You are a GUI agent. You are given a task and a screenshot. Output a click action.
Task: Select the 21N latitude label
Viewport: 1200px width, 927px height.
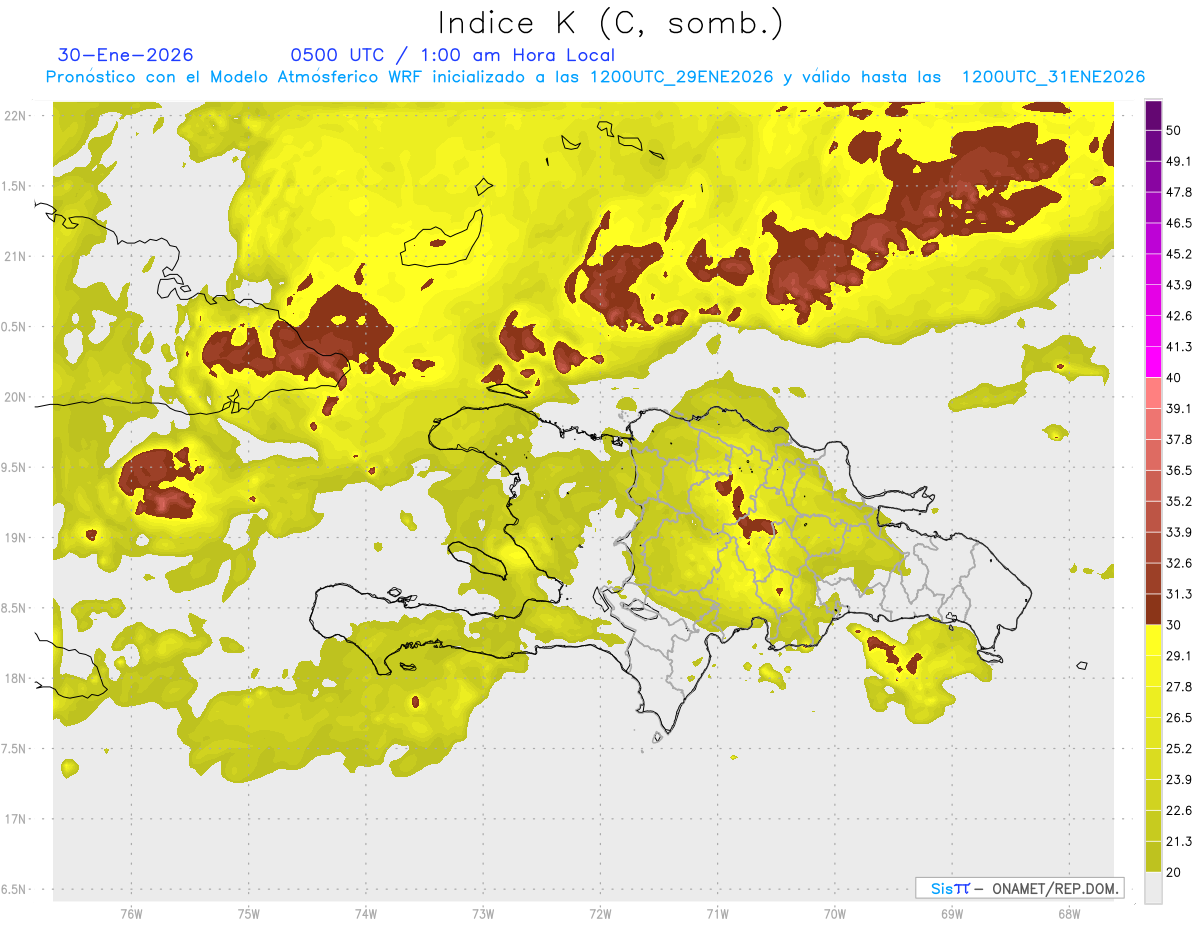(x=15, y=256)
